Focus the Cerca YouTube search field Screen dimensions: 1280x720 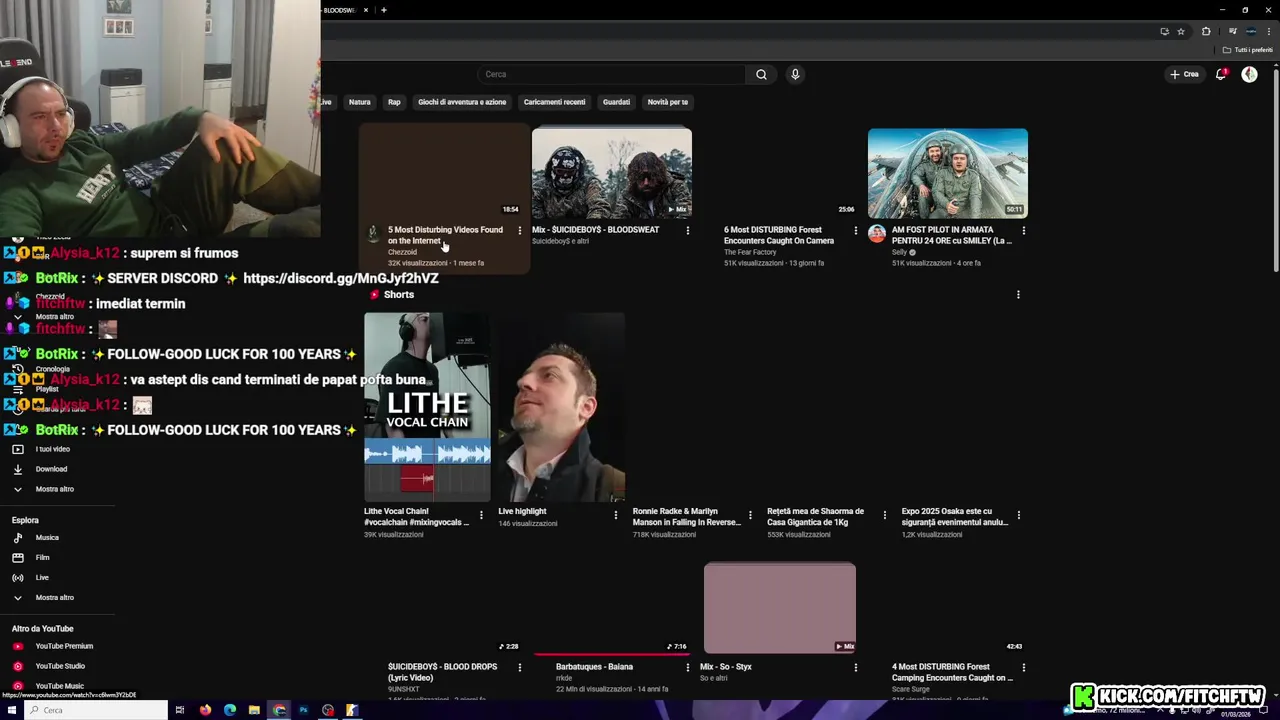tap(612, 74)
